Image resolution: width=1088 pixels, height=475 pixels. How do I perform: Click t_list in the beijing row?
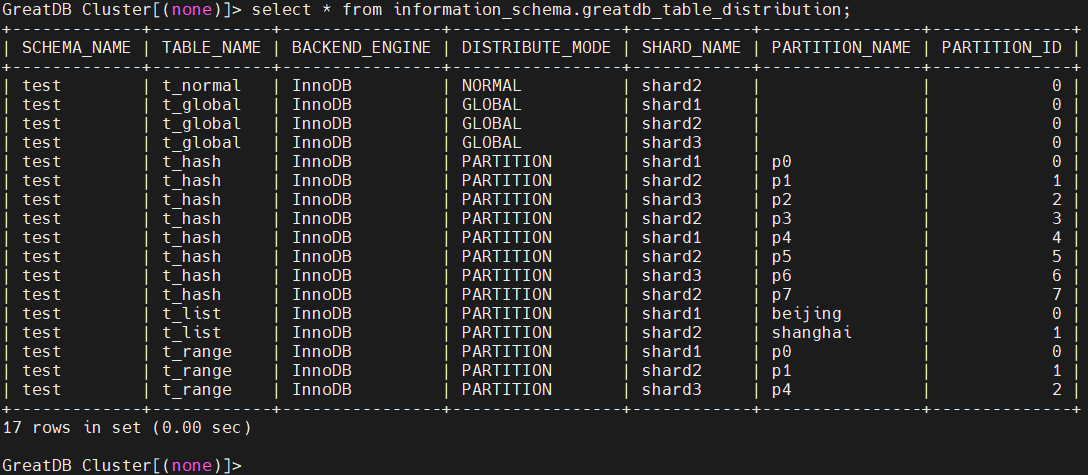tap(192, 314)
